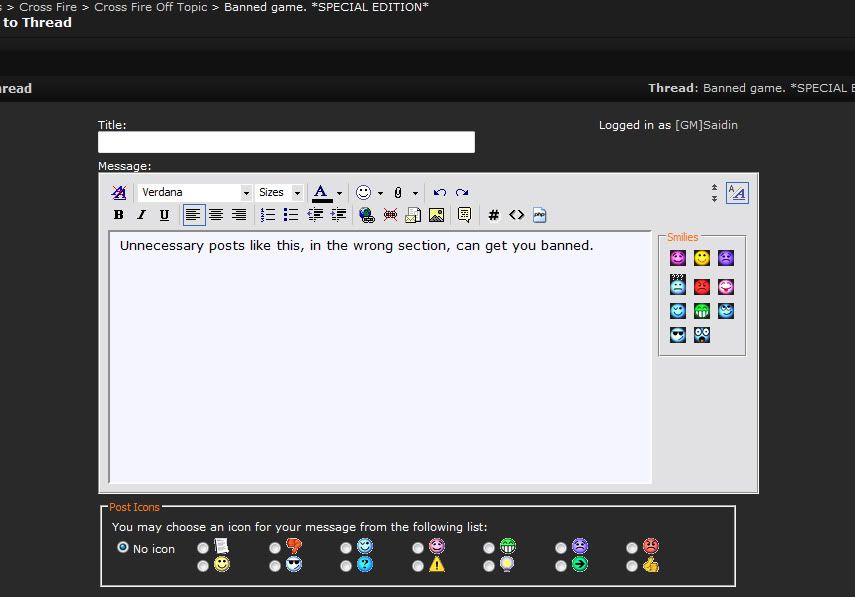Image resolution: width=855 pixels, height=597 pixels.
Task: Expand the Sizes dropdown
Action: [x=297, y=193]
